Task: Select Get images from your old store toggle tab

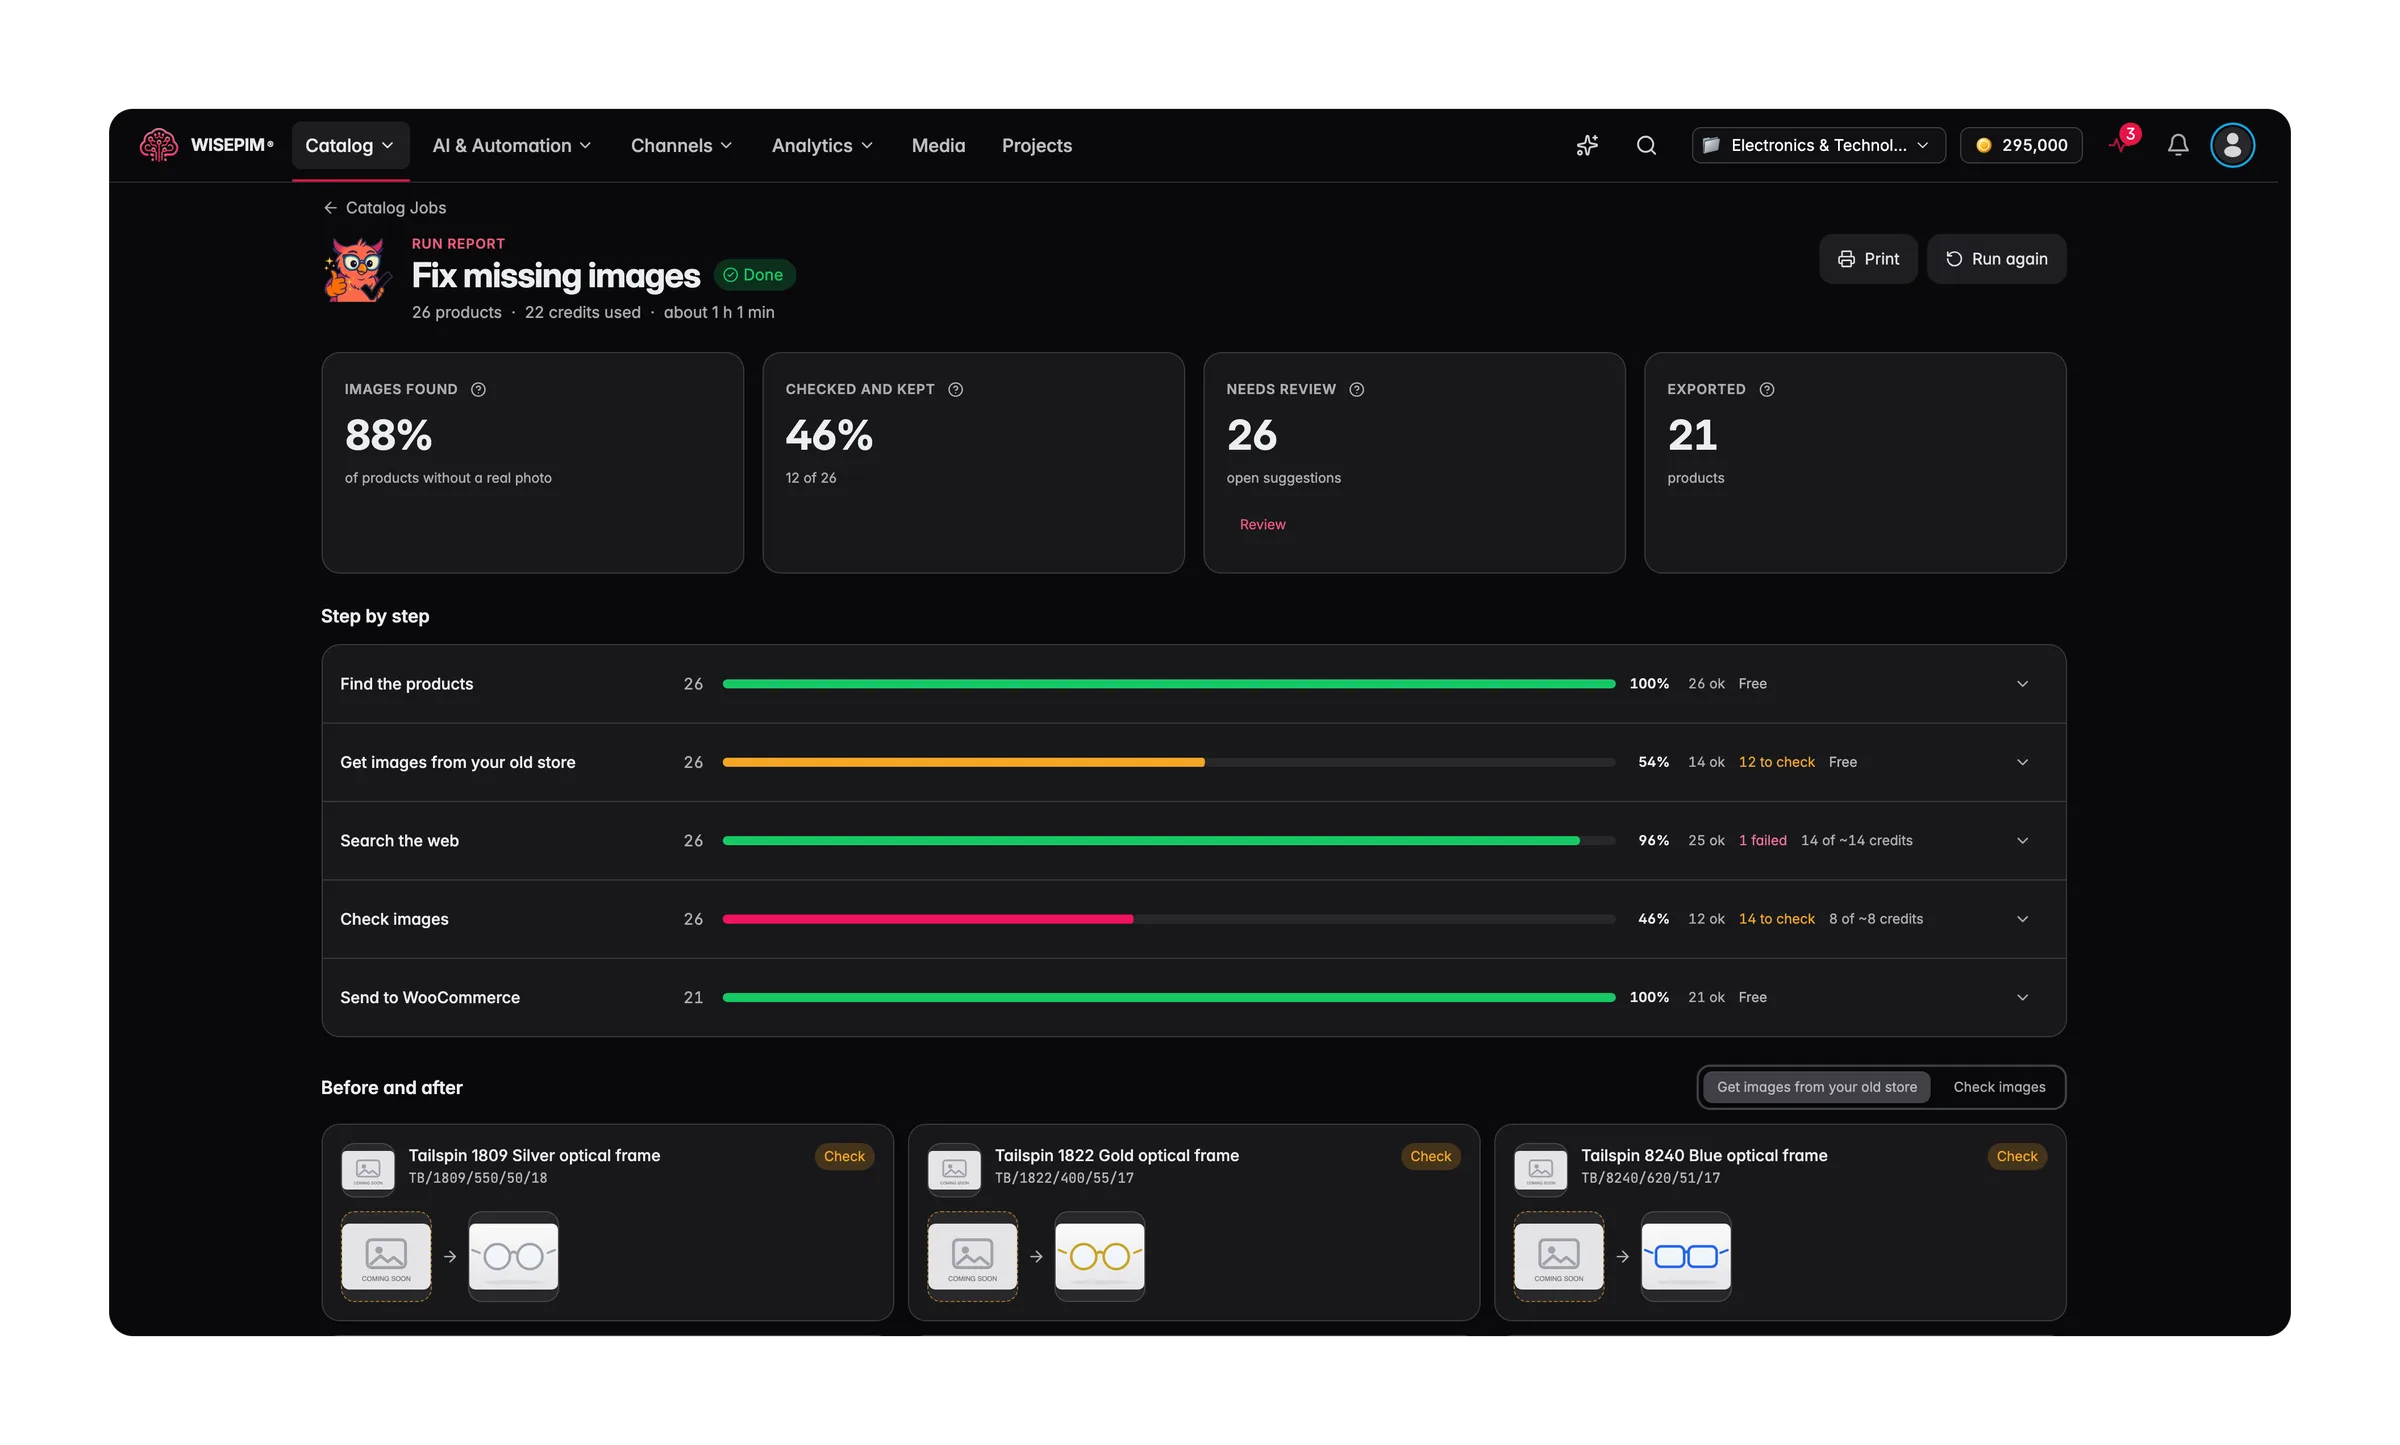Action: pyautogui.click(x=1816, y=1087)
